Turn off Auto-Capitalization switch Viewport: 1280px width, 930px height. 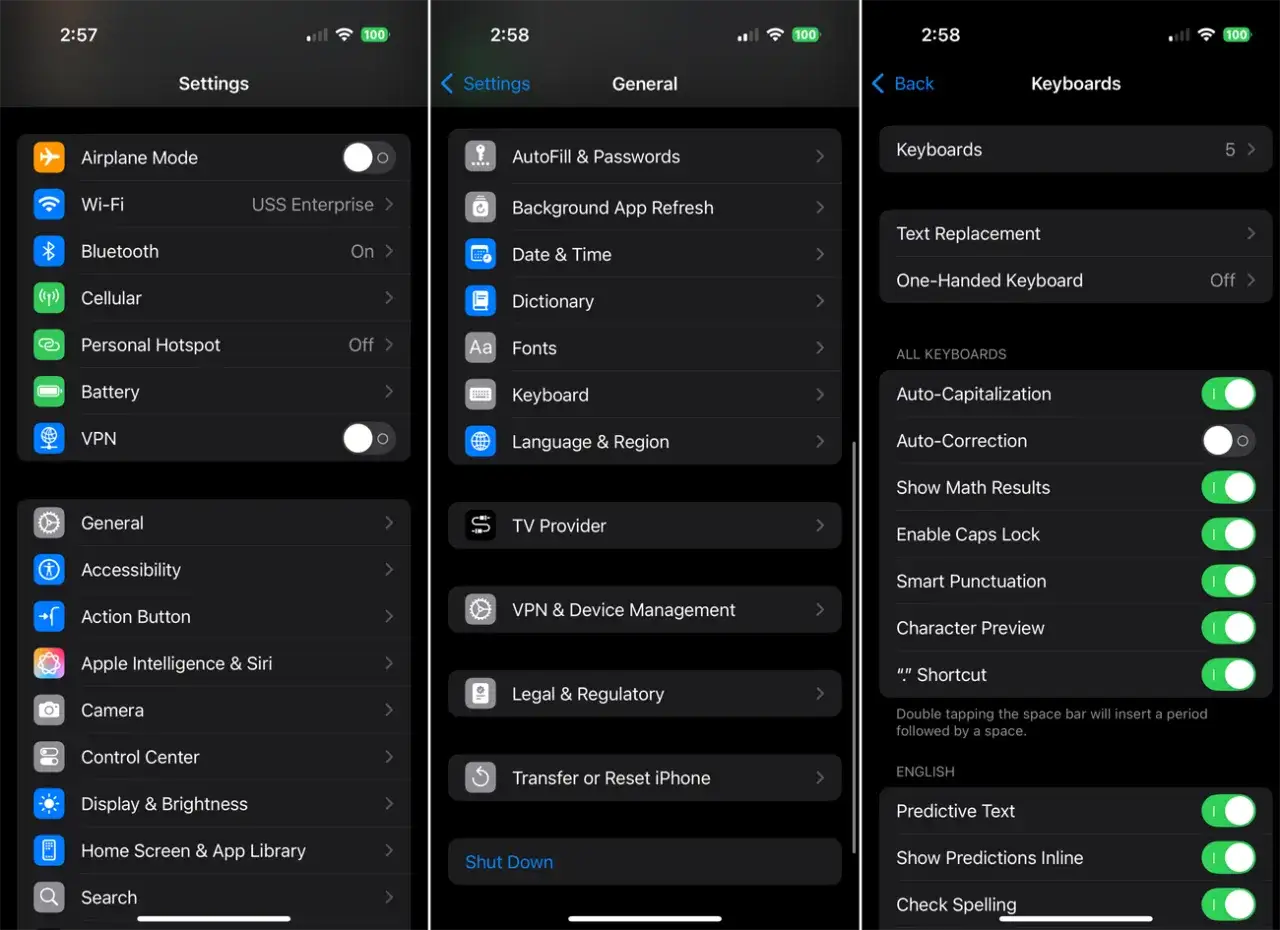[x=1228, y=394]
